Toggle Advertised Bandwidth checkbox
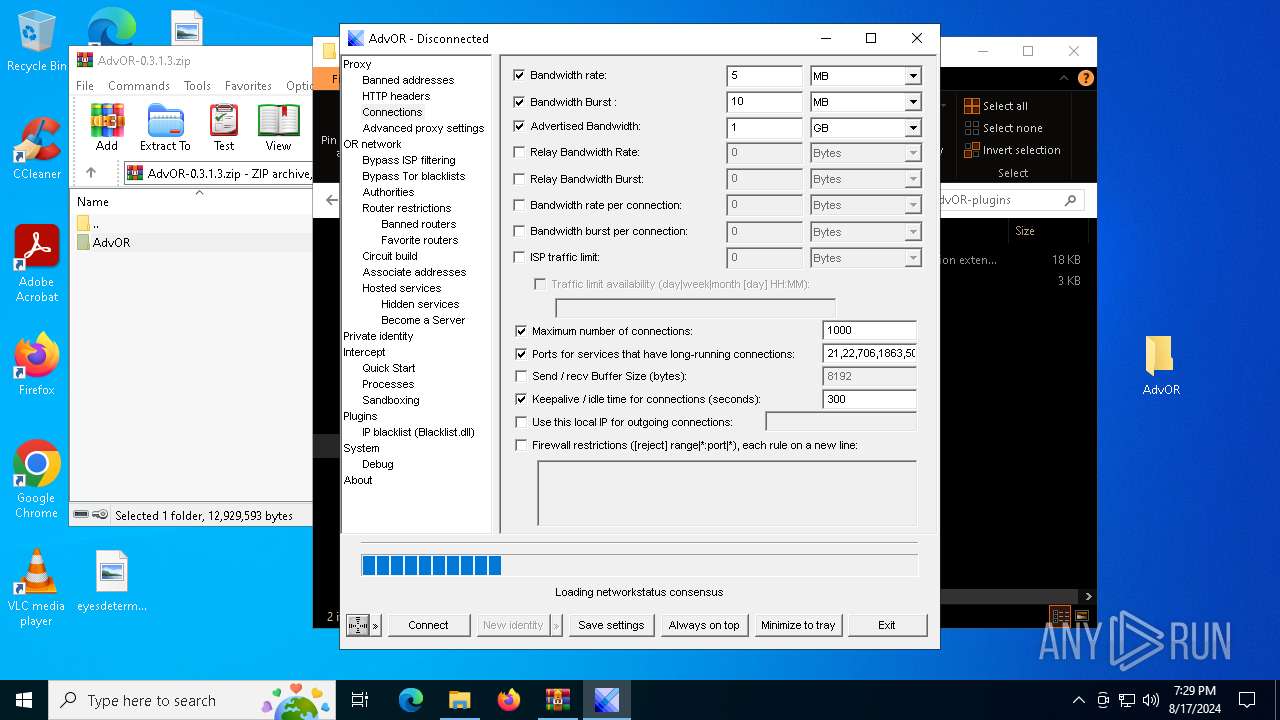The image size is (1280, 720). pyautogui.click(x=519, y=127)
